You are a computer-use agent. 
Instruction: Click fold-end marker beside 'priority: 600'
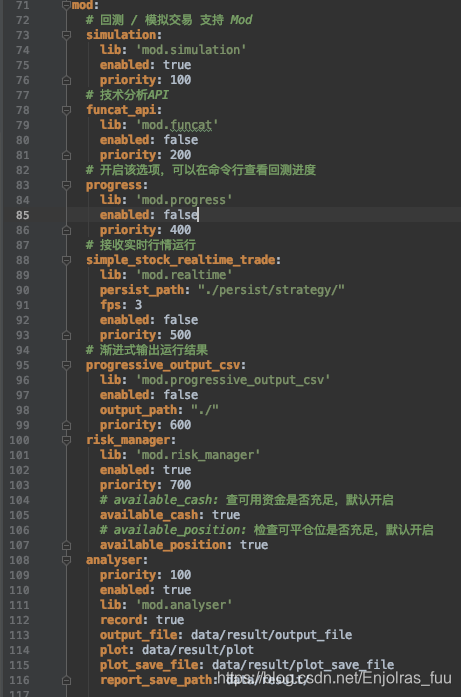(66, 425)
